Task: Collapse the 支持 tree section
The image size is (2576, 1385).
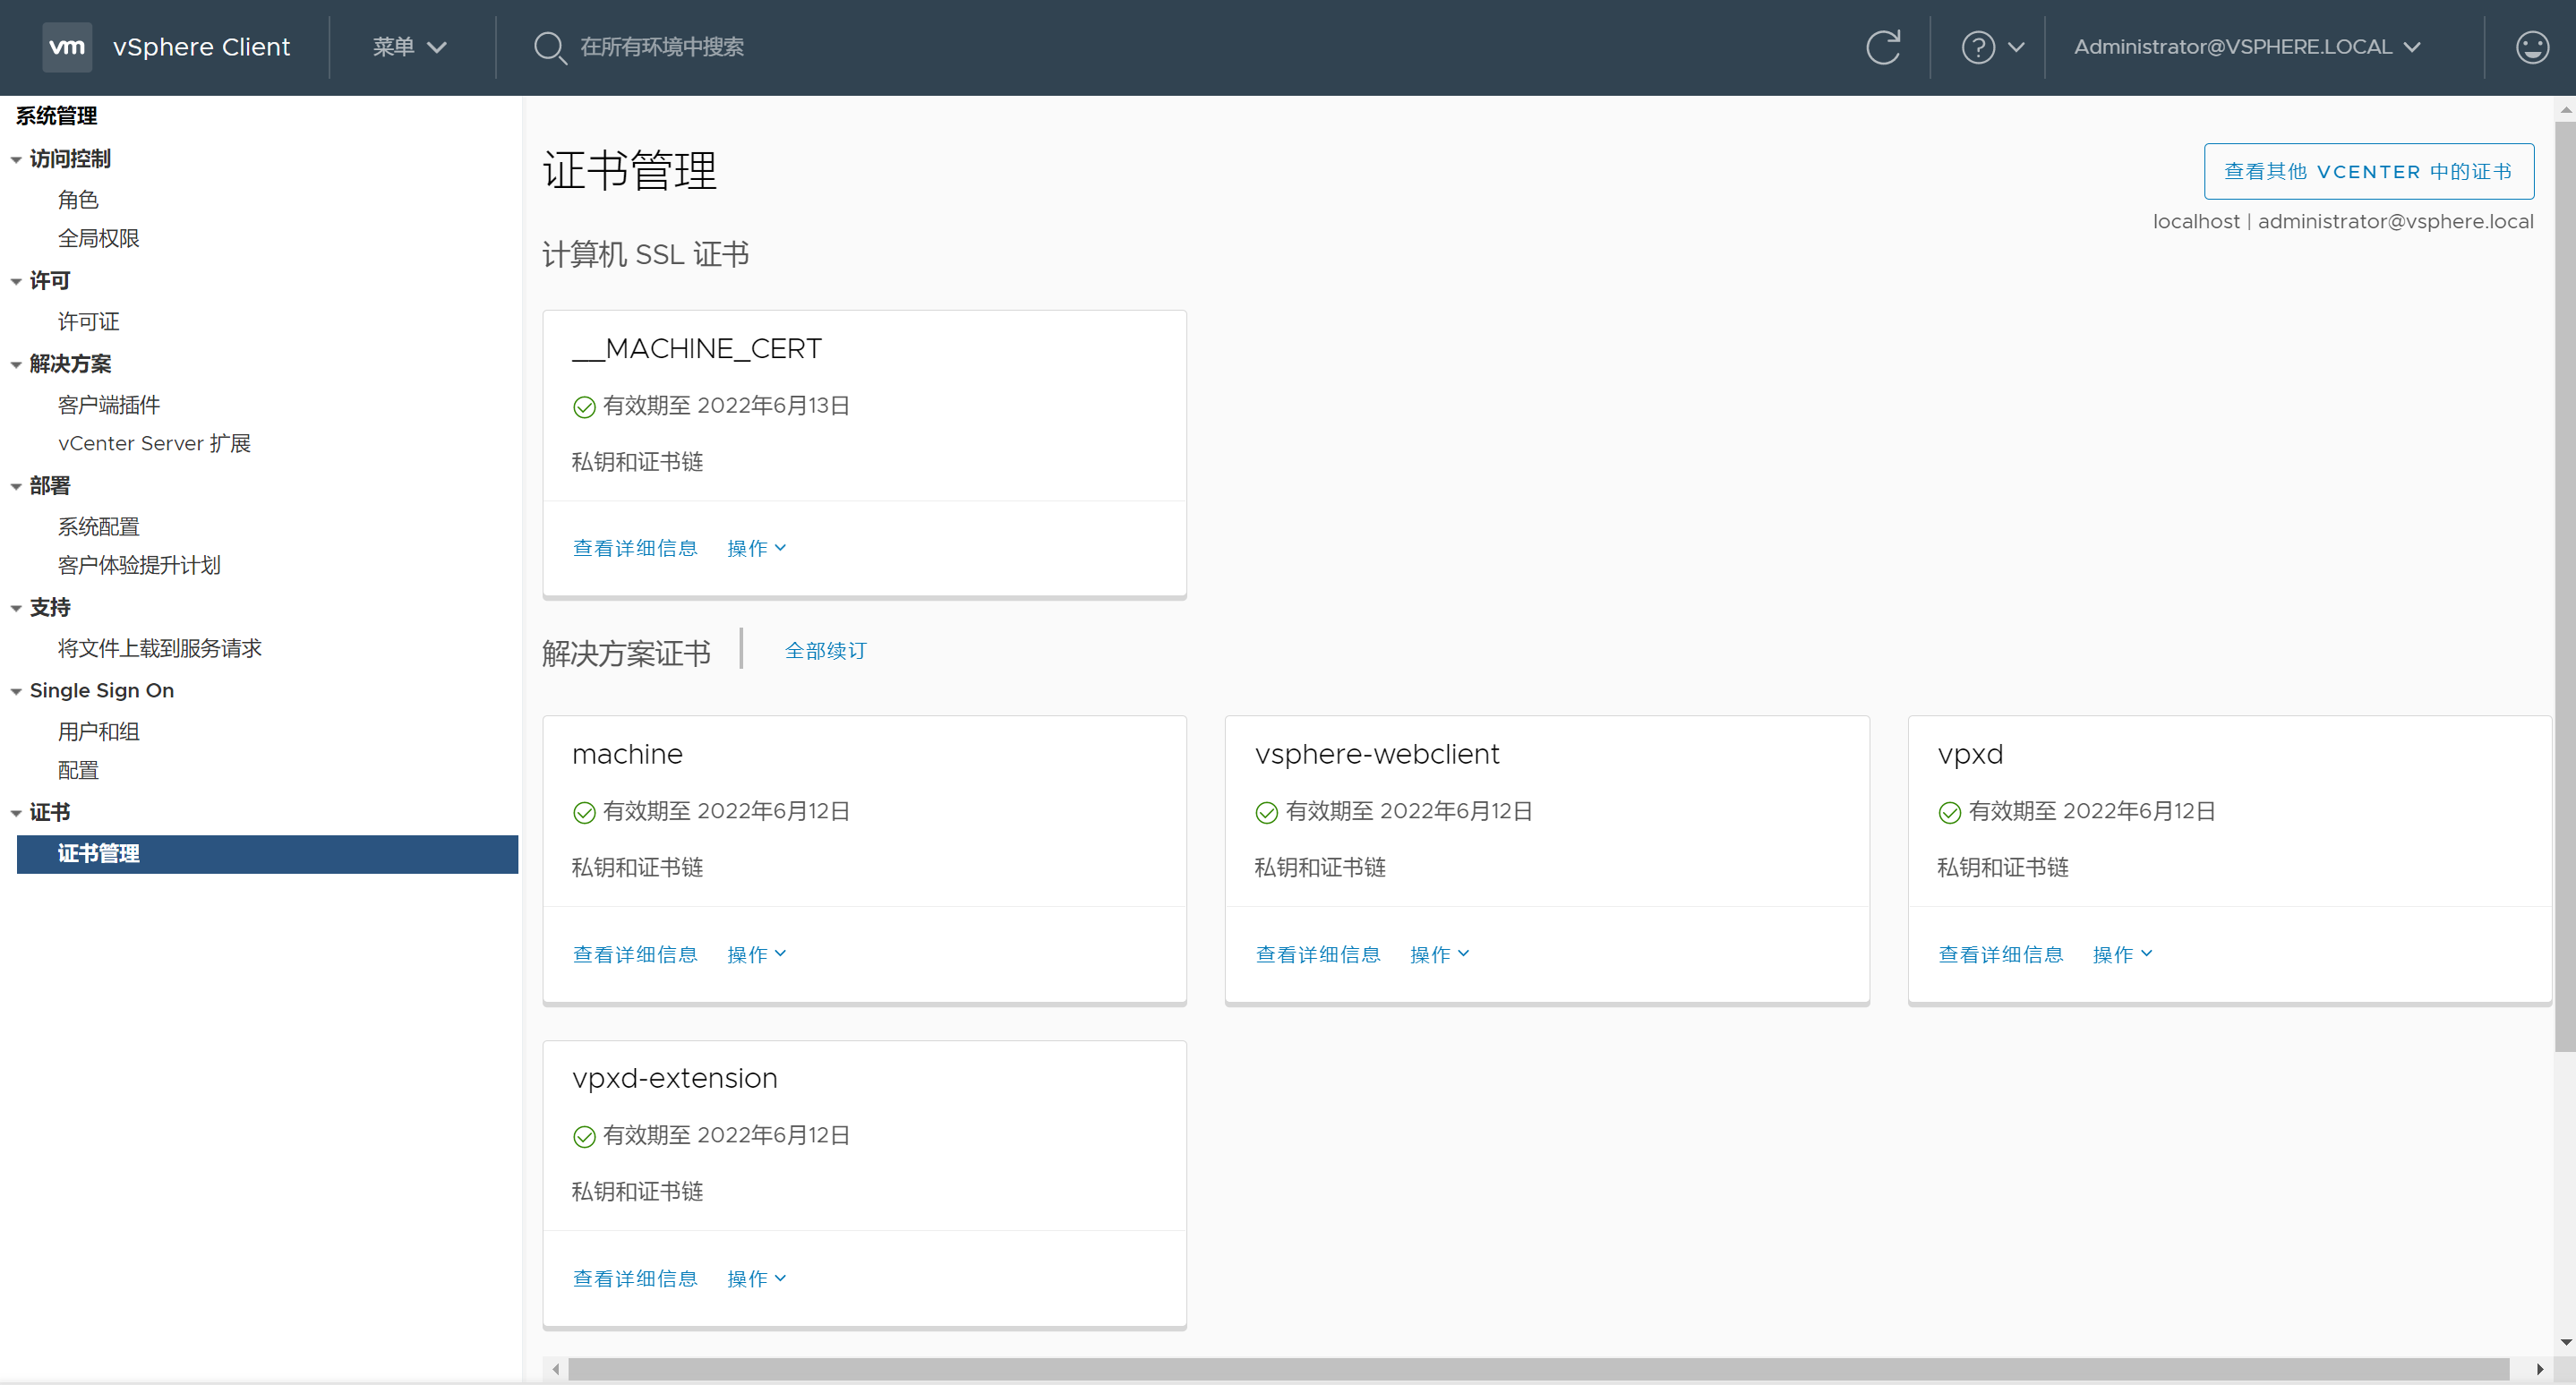Action: pos(16,609)
